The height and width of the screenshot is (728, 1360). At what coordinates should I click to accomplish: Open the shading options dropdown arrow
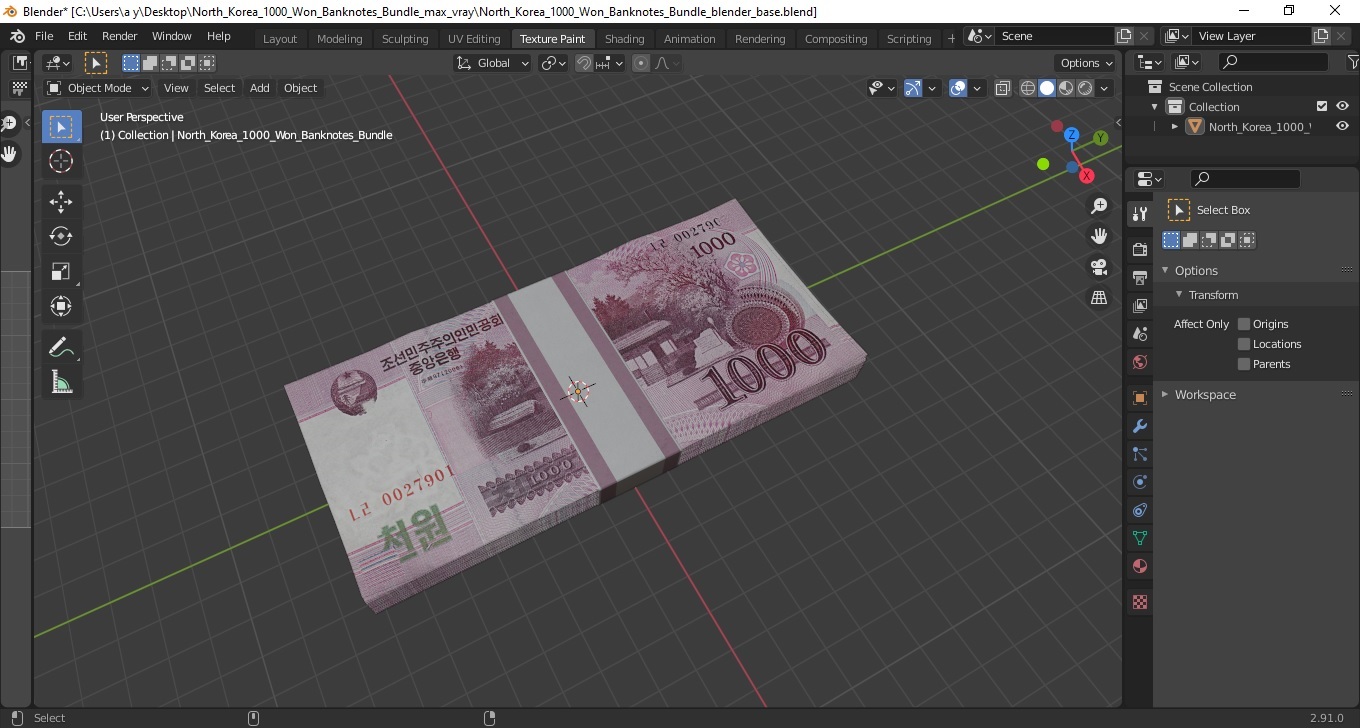[1105, 88]
